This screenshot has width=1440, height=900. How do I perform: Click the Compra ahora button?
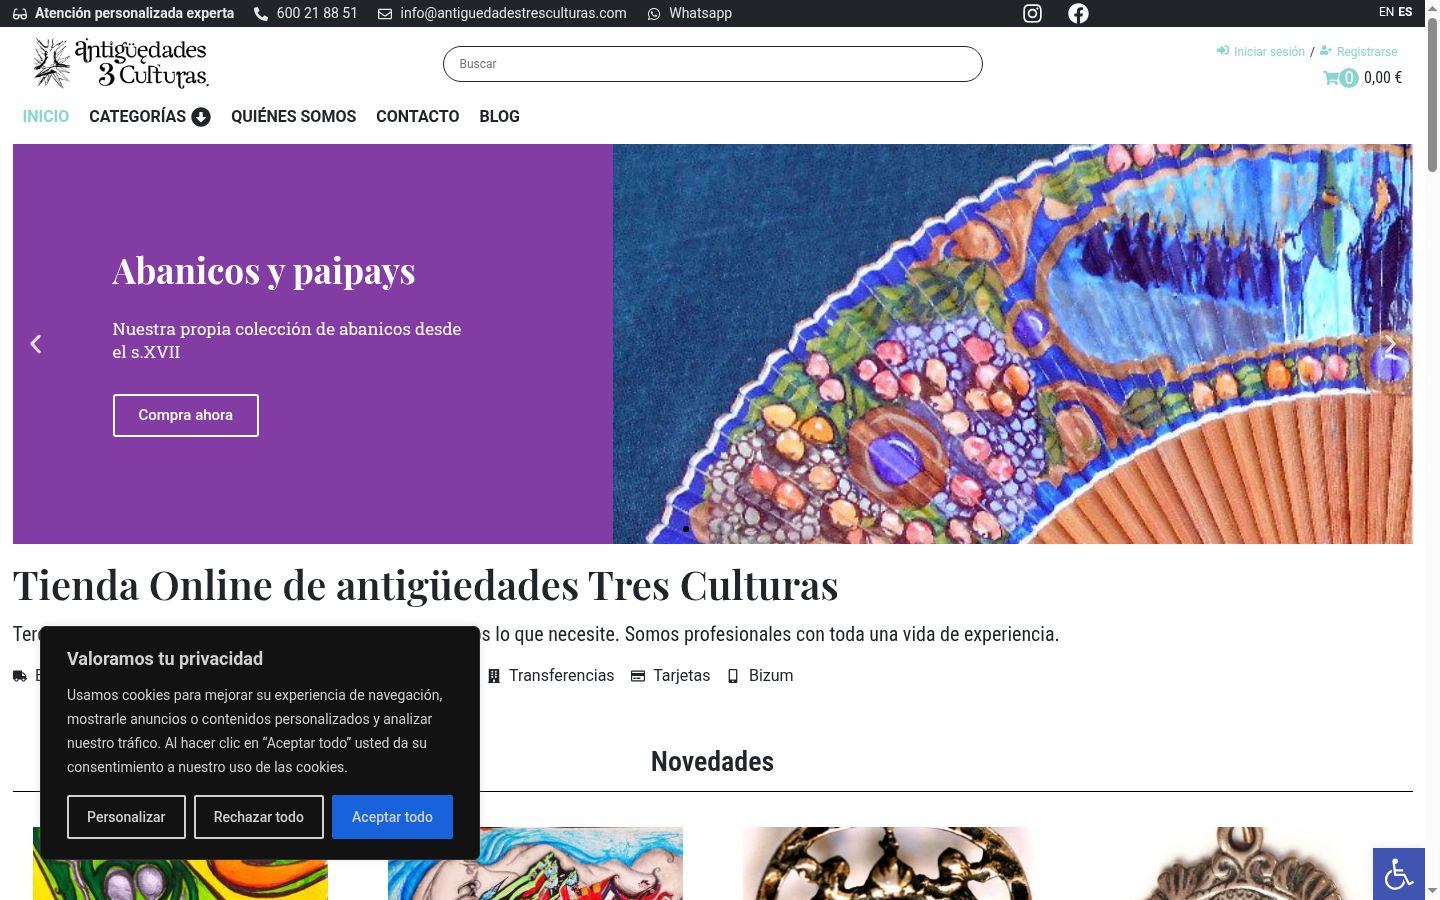[x=186, y=415]
